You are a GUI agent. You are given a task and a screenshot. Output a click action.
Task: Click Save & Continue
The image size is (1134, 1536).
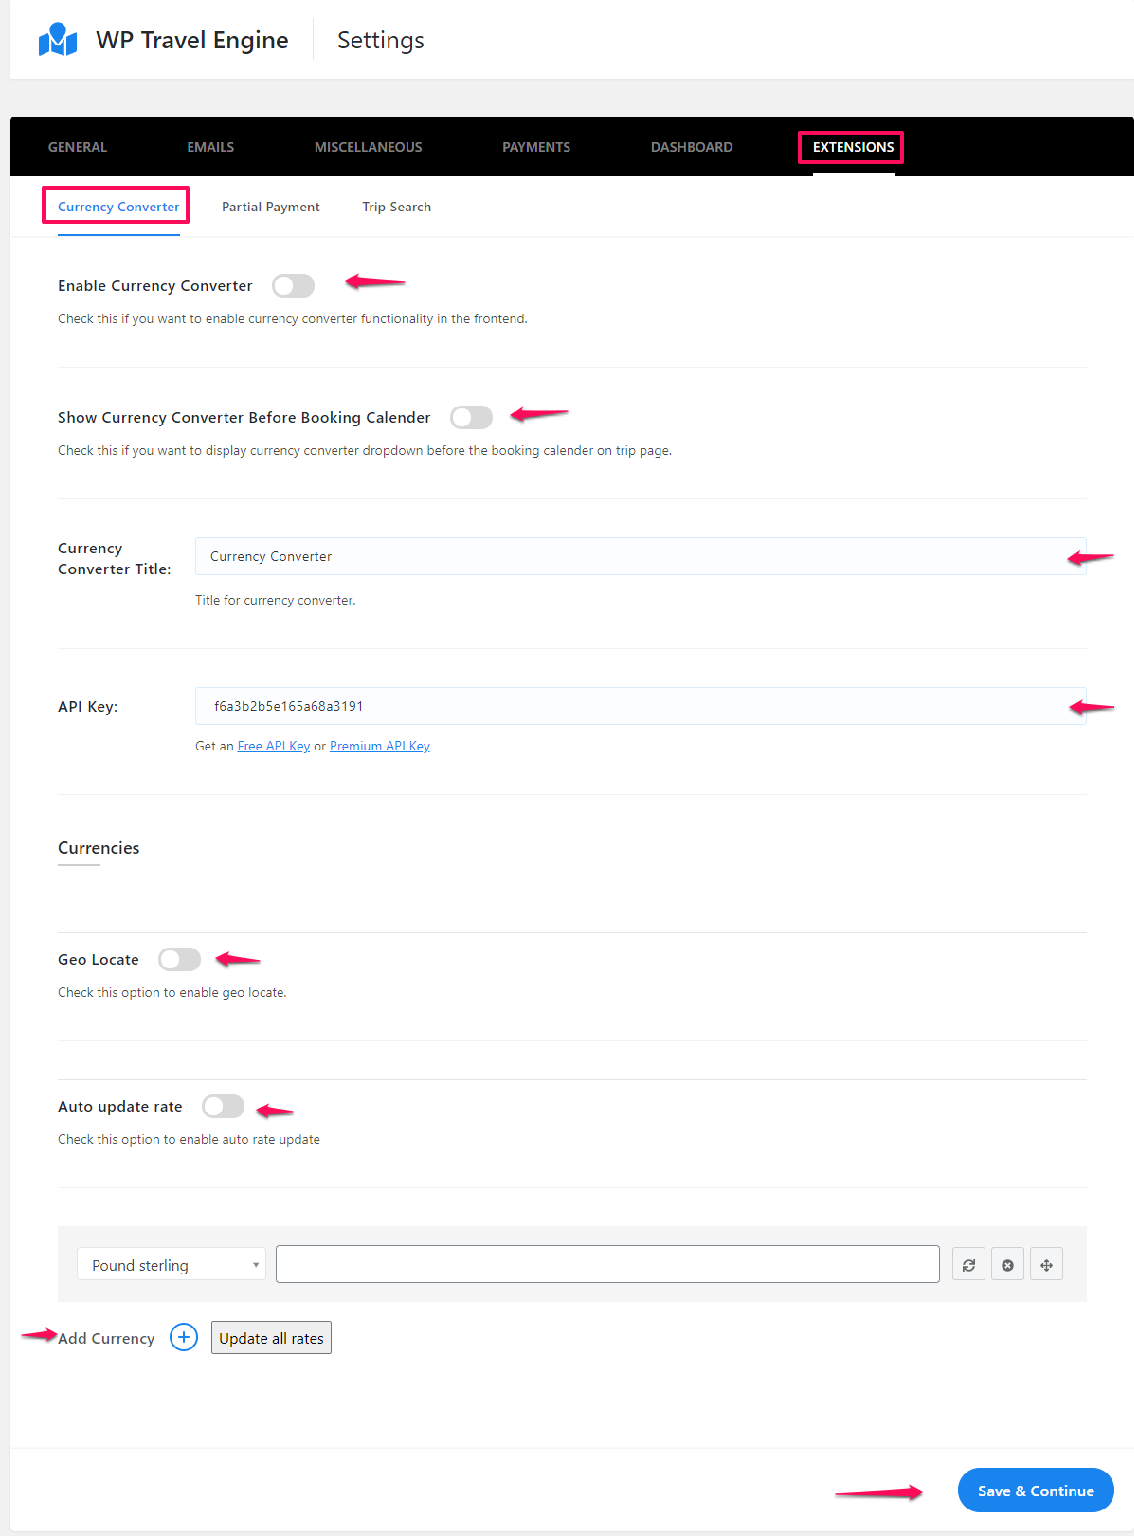tap(1036, 1490)
